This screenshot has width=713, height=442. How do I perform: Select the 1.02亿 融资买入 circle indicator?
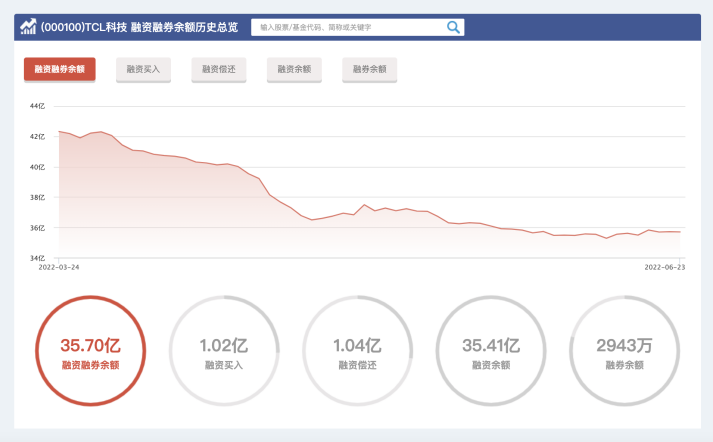224,353
